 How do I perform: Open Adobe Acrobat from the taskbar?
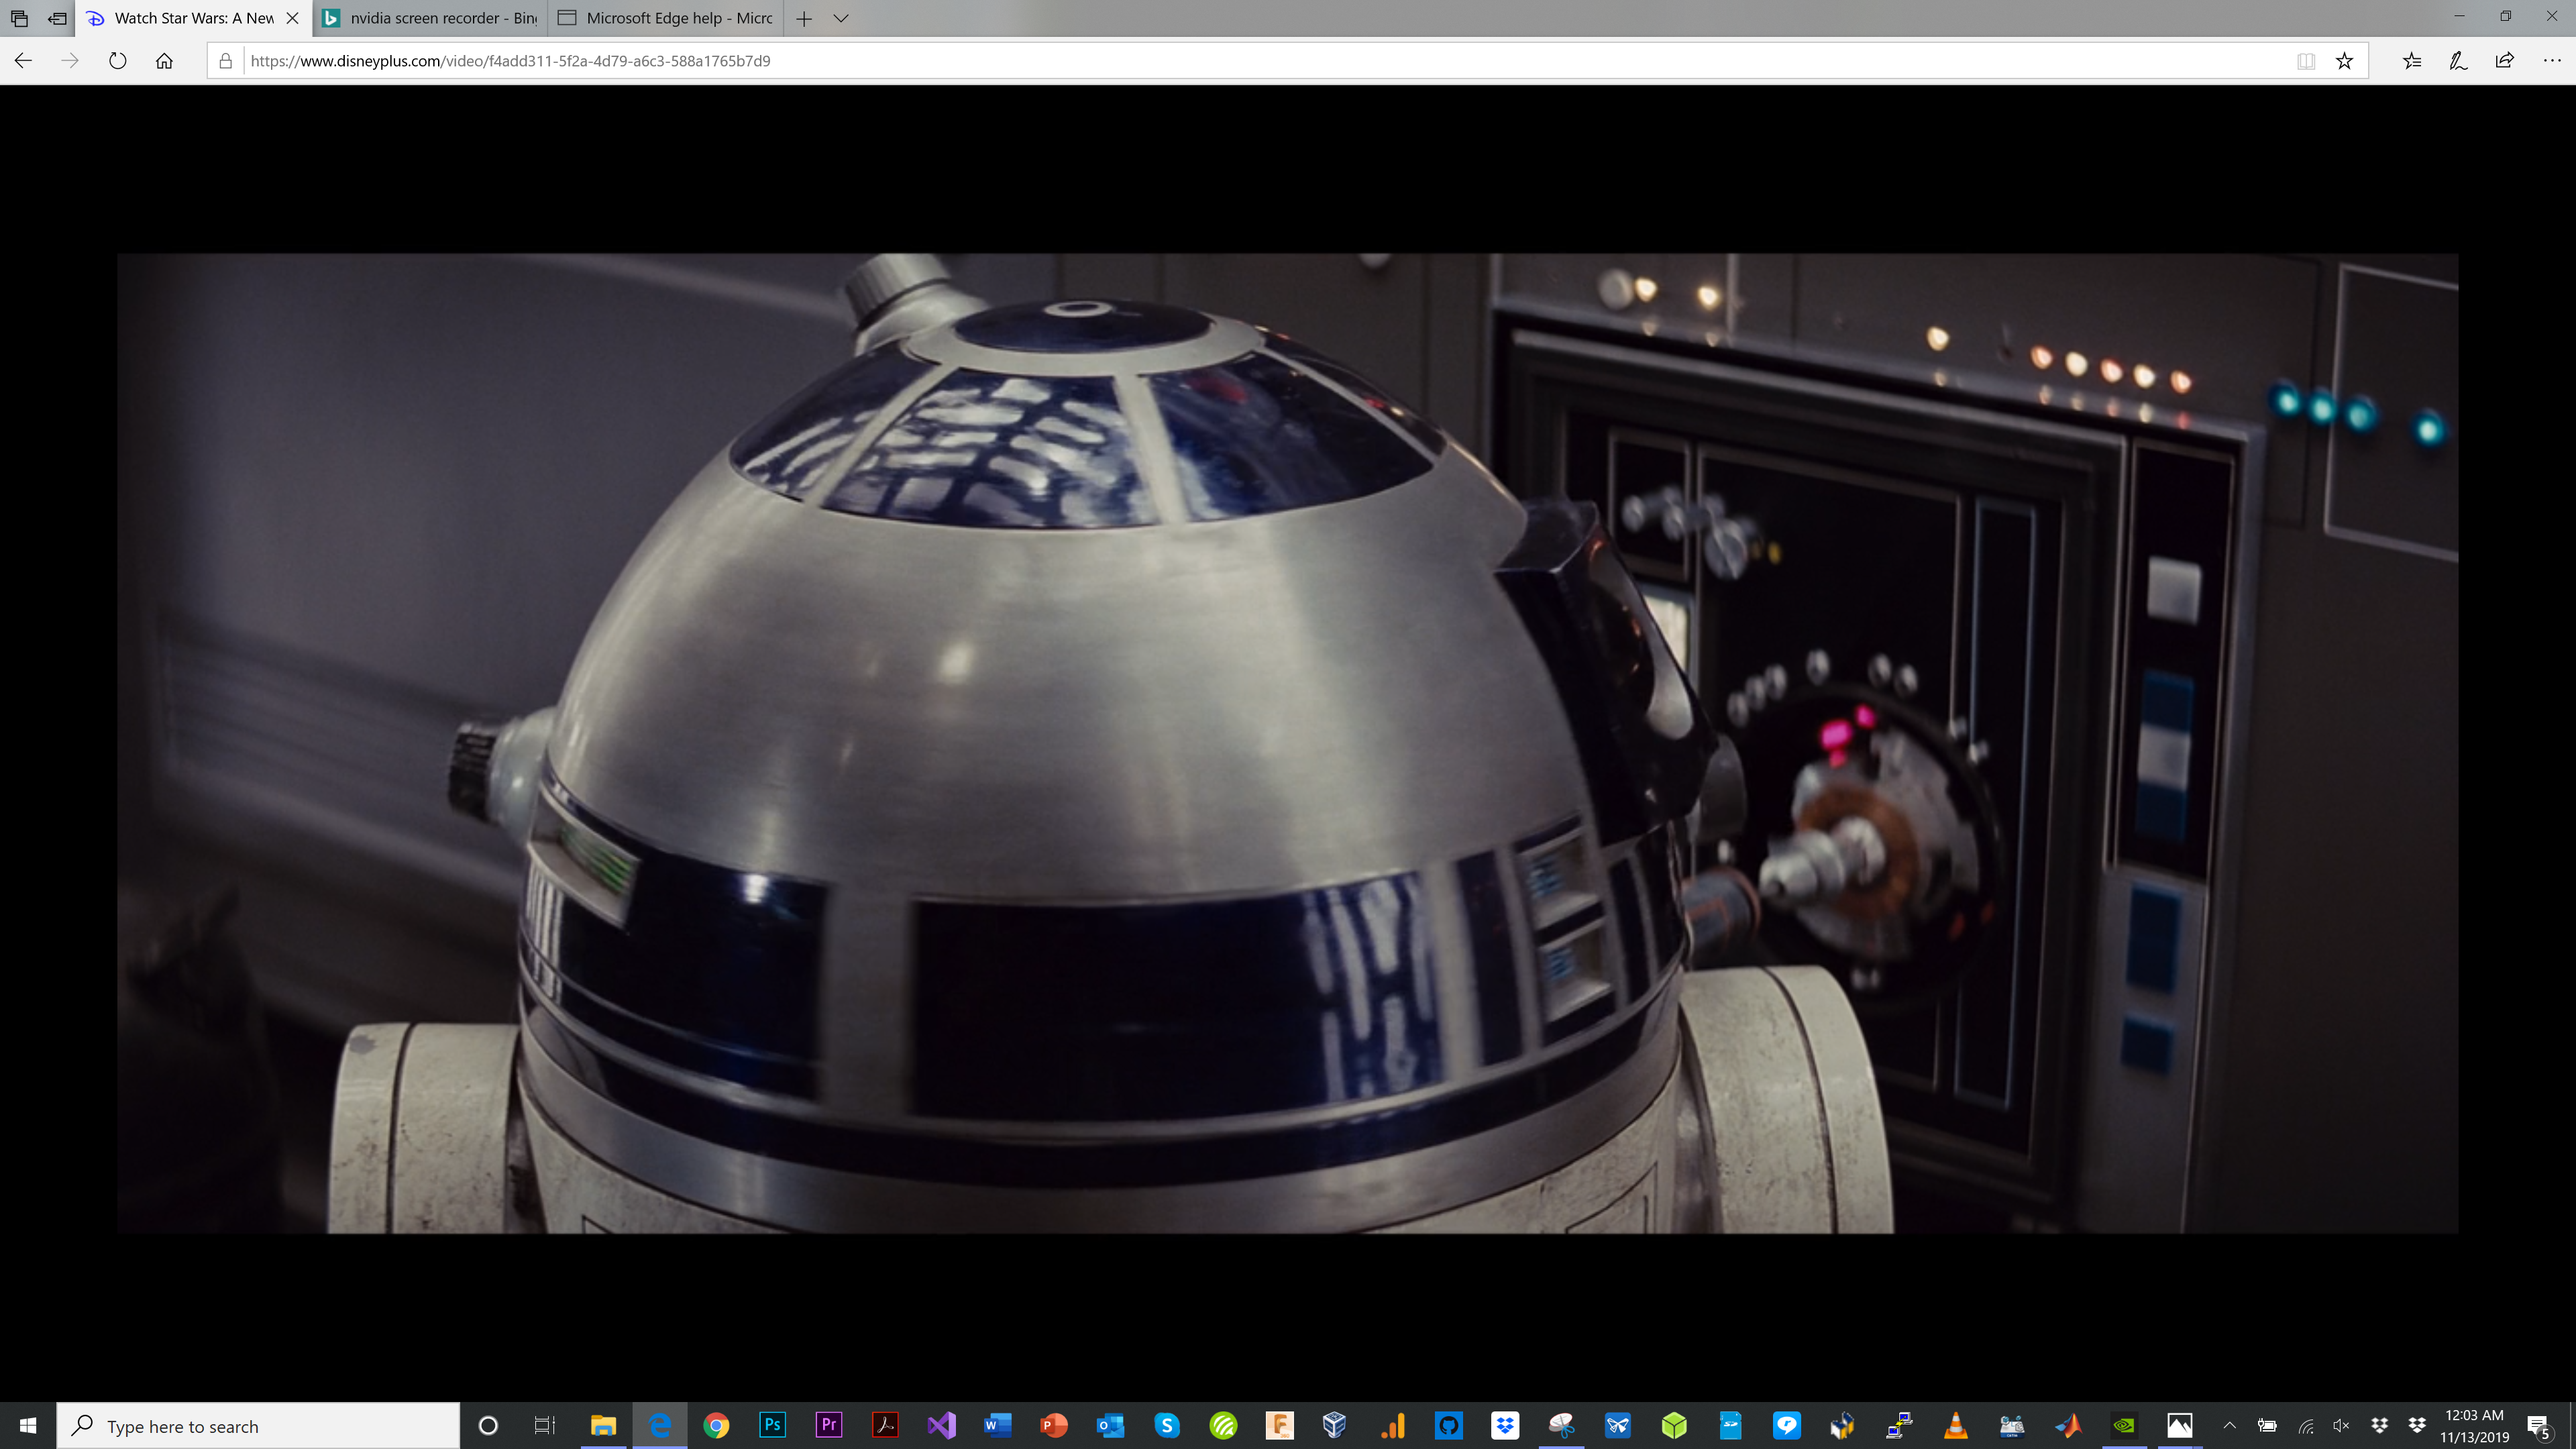[x=885, y=1425]
